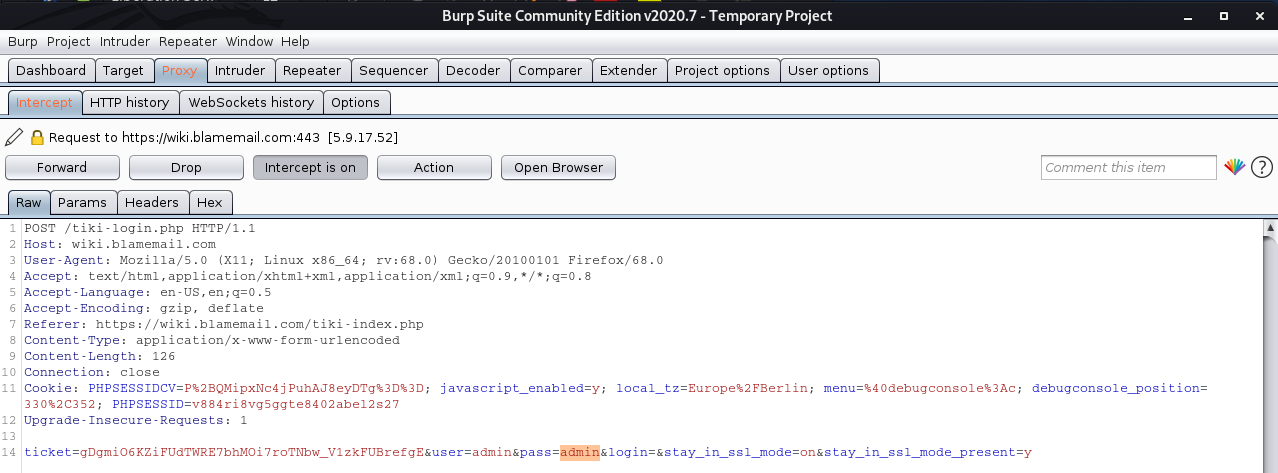Click the Upgrade-Insecure-Requests header line

click(x=136, y=420)
